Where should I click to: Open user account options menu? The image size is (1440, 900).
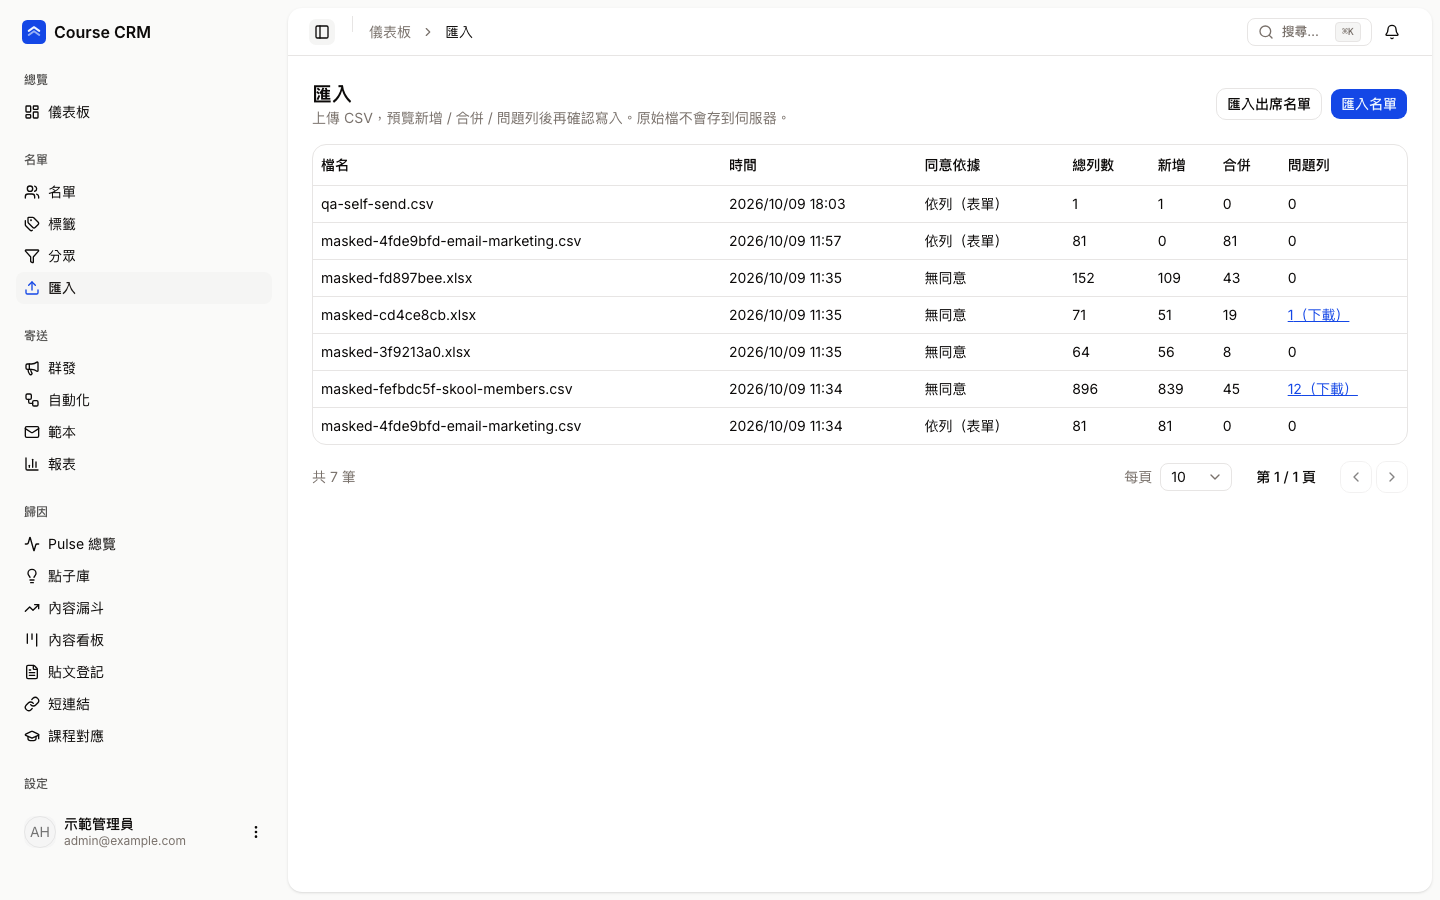256,832
